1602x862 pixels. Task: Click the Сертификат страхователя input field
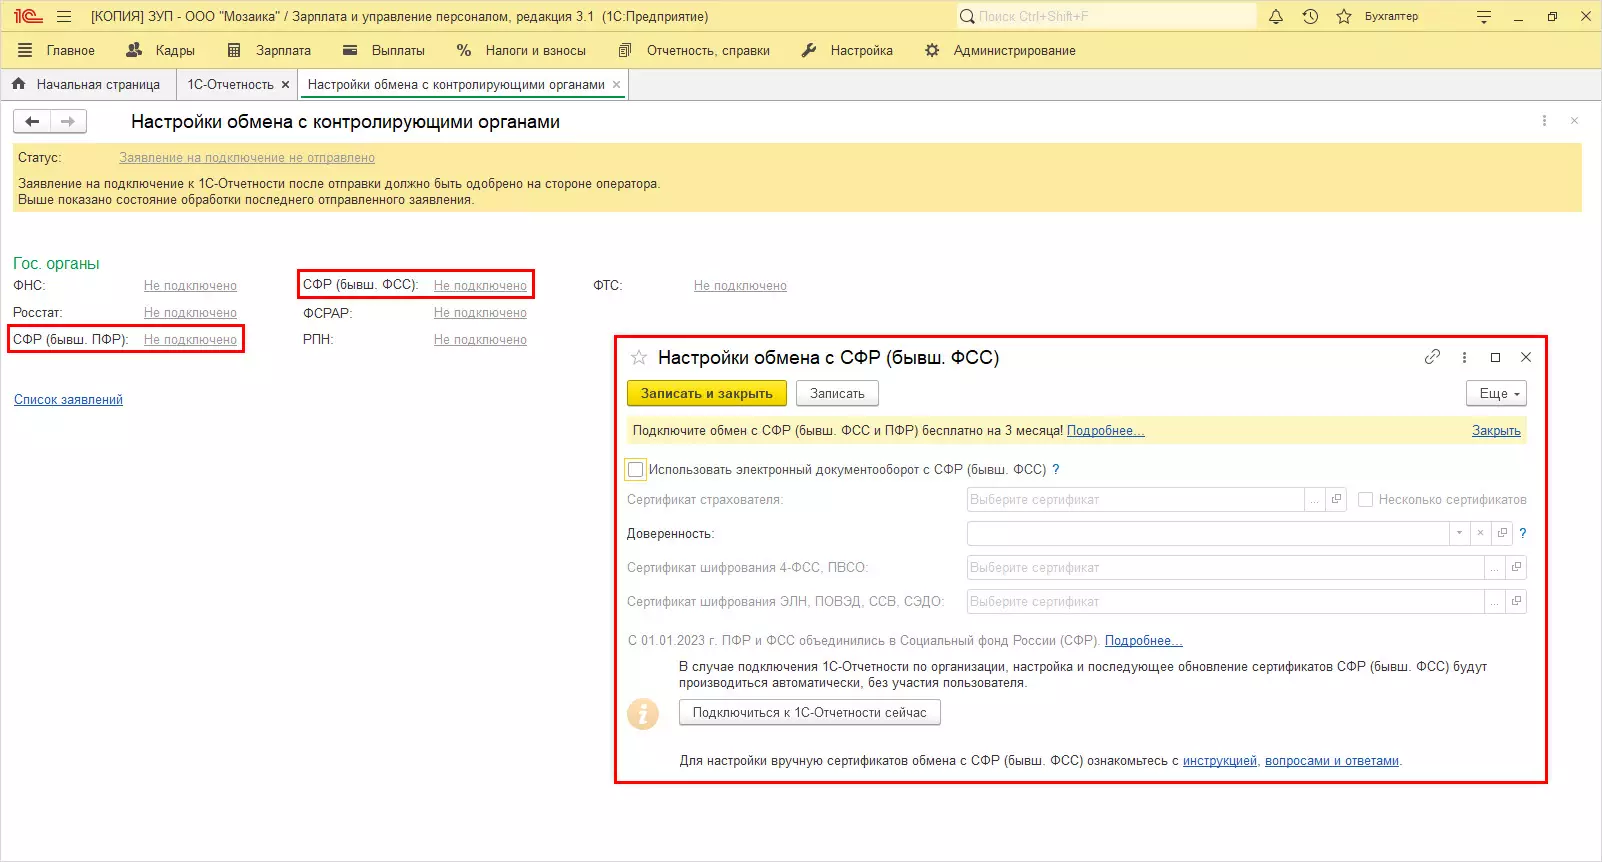pyautogui.click(x=1136, y=499)
